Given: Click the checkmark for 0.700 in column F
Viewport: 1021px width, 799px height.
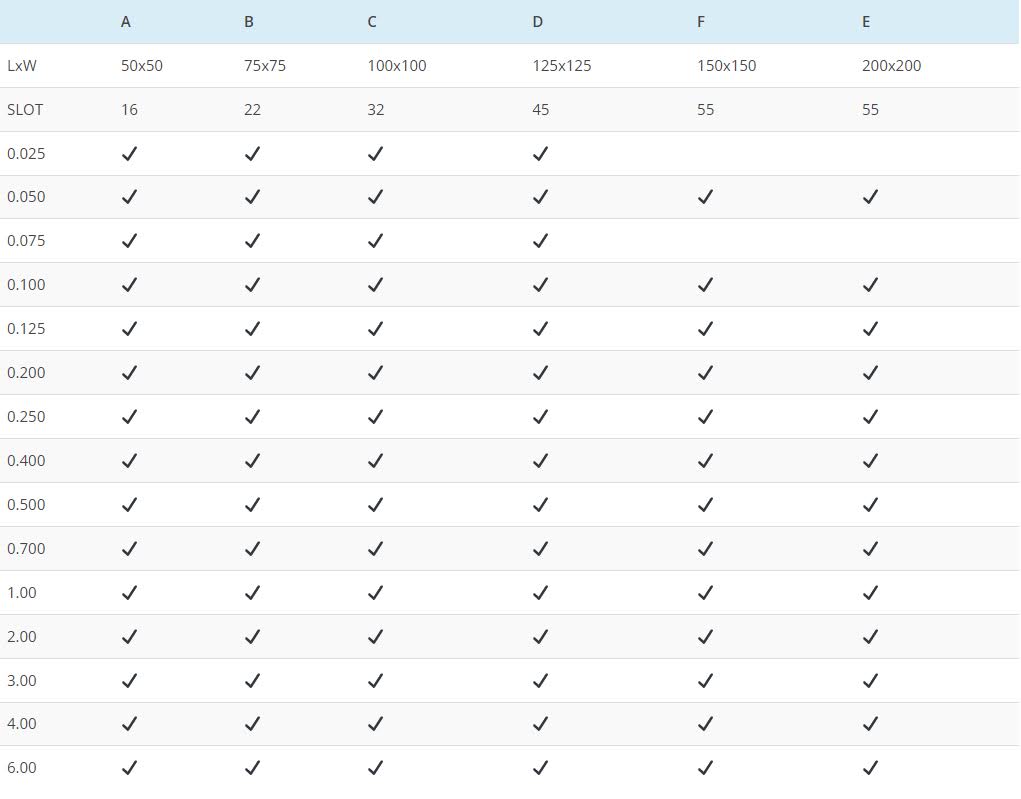Looking at the screenshot, I should click(705, 549).
